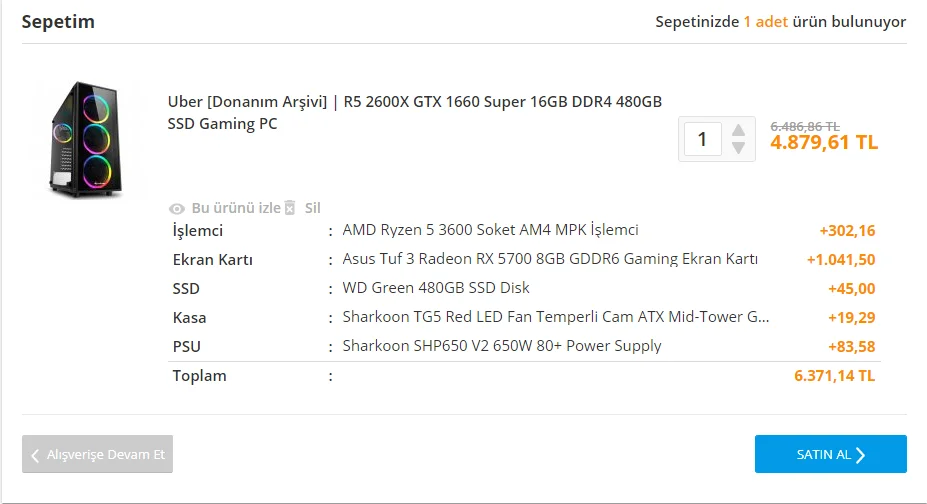Open the Uber R5 2600X Gaming PC title link
The width and height of the screenshot is (927, 504).
(415, 112)
